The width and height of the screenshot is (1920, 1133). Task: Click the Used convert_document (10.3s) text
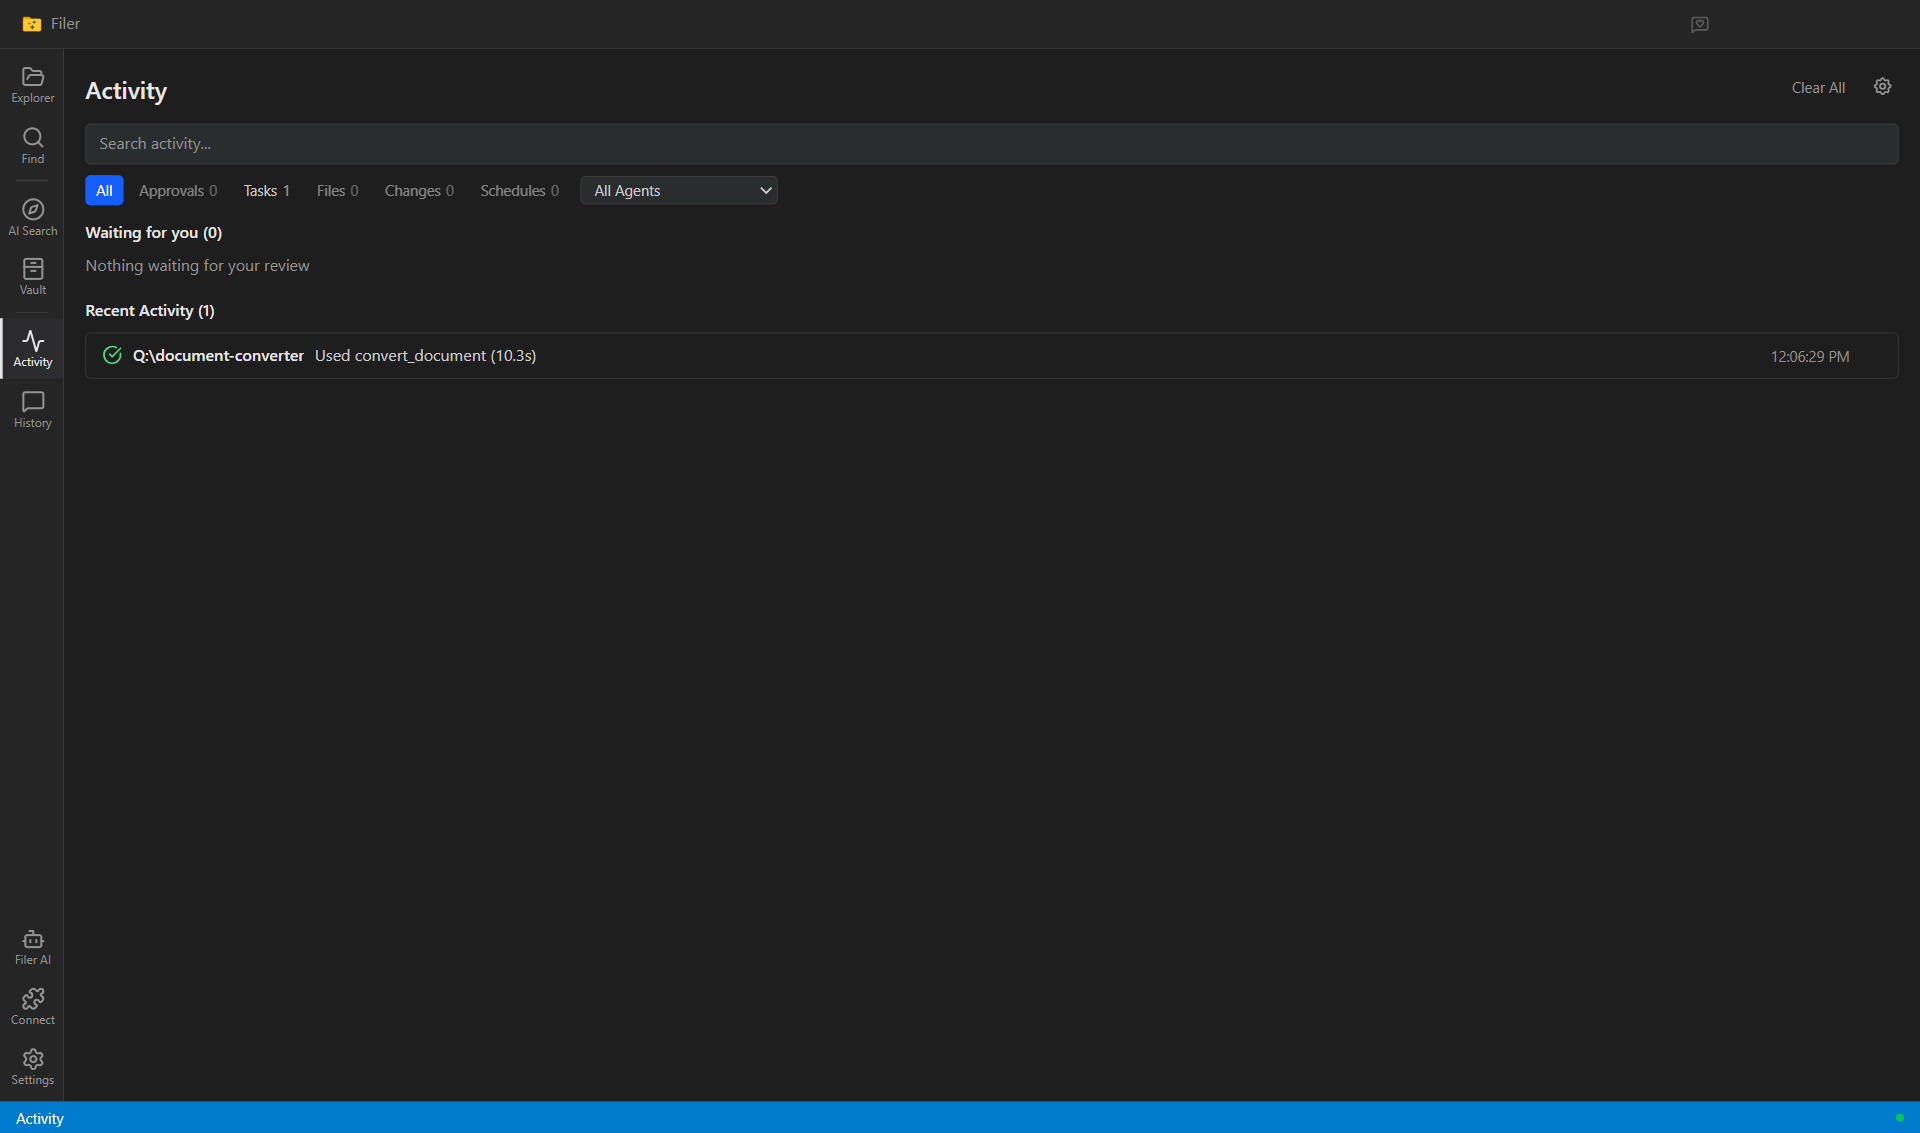[x=425, y=356]
